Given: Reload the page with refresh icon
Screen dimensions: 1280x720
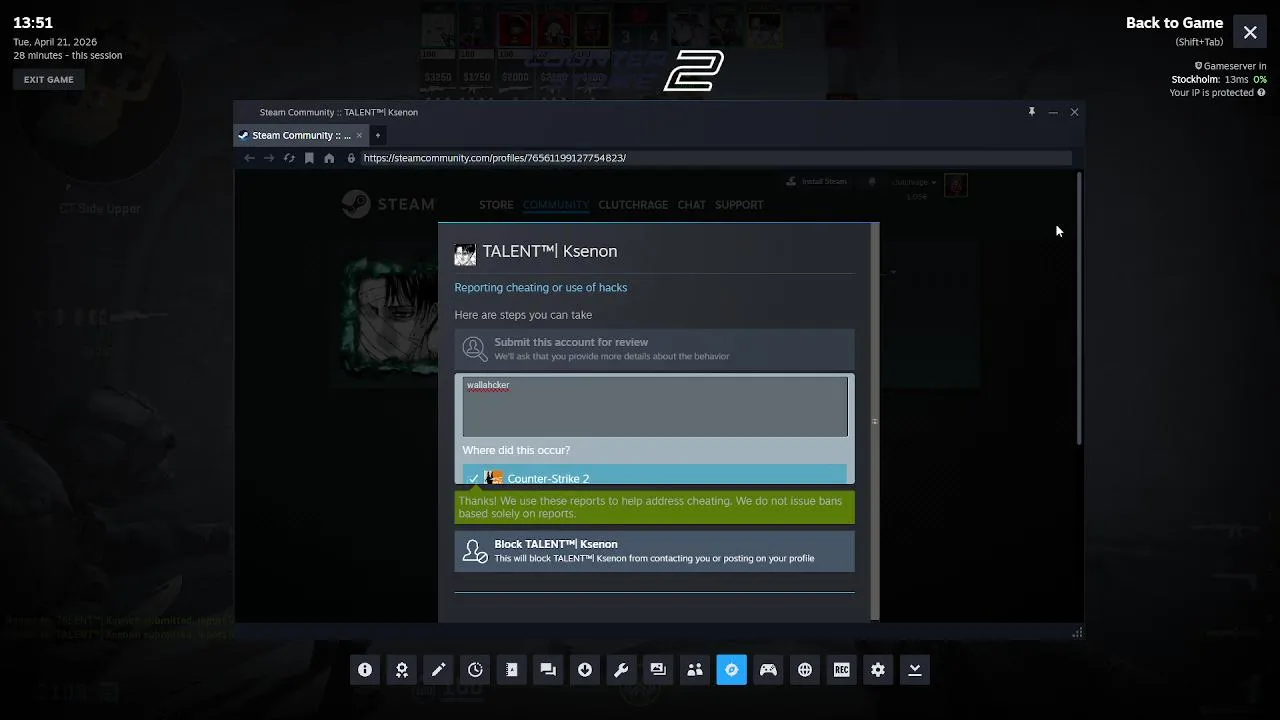Looking at the screenshot, I should [x=289, y=158].
